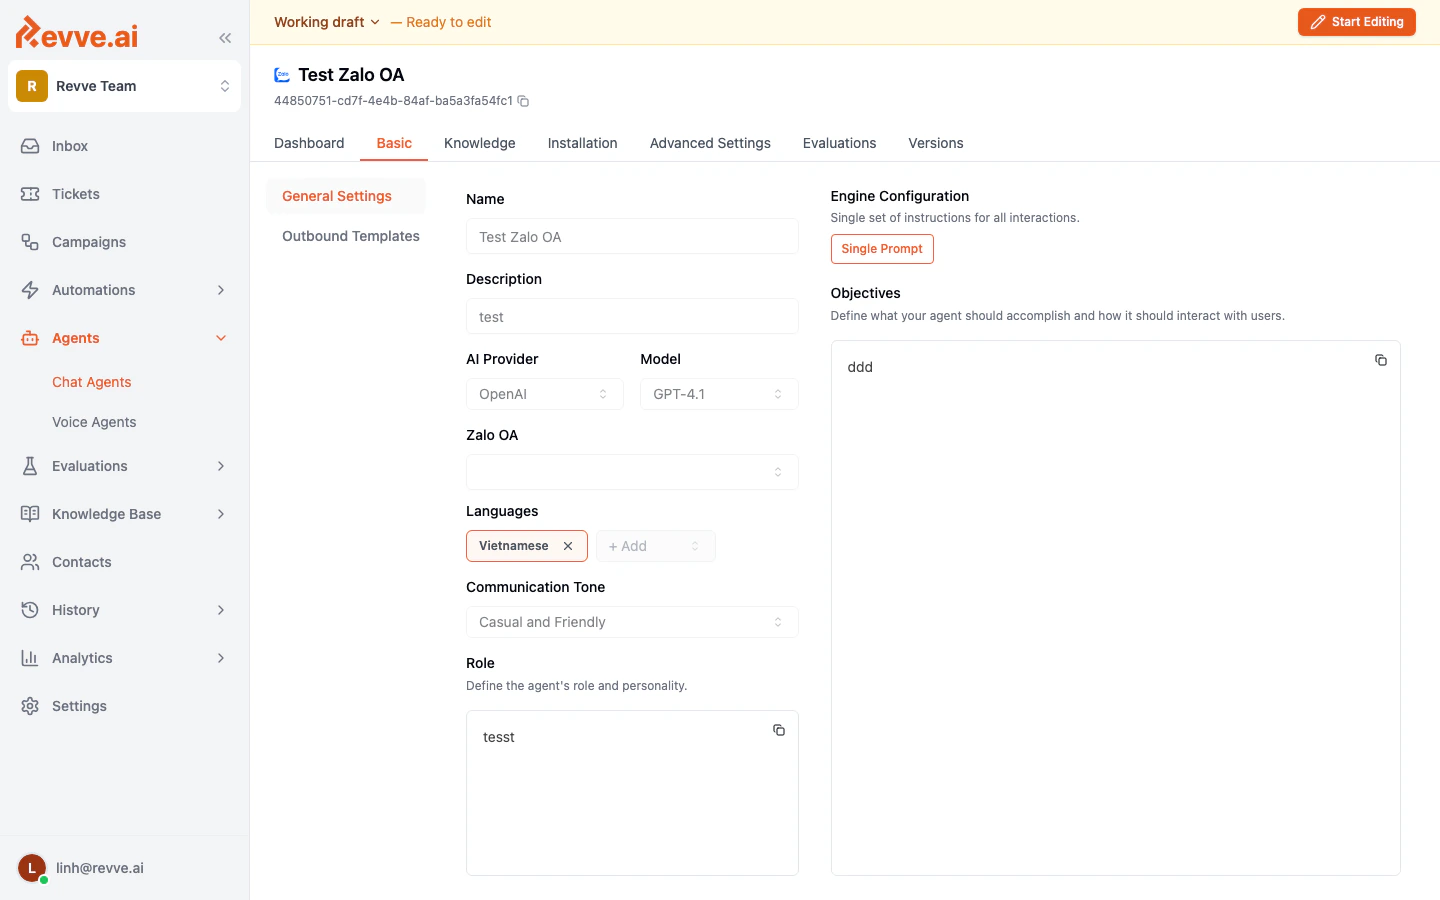Collapse the left sidebar with the chevron
This screenshot has width=1440, height=900.
click(224, 37)
